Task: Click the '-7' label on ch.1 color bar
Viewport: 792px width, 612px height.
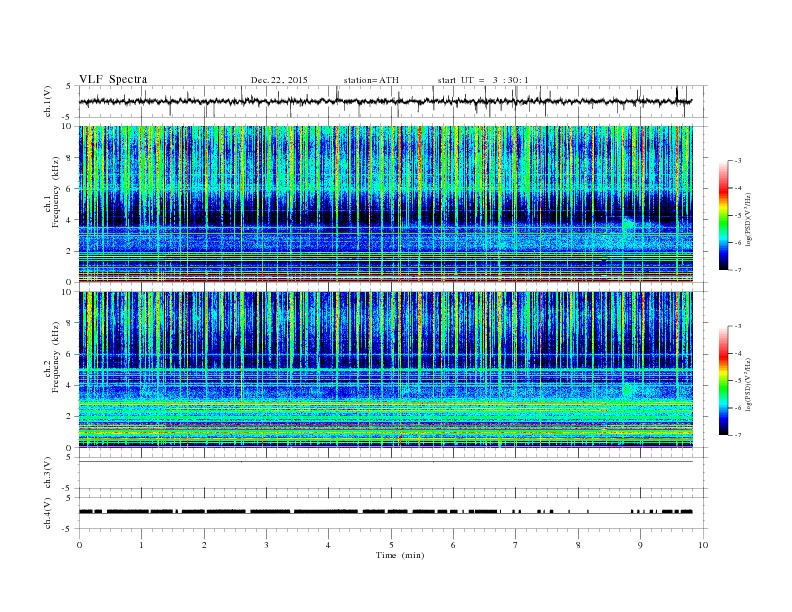Action: 738,270
